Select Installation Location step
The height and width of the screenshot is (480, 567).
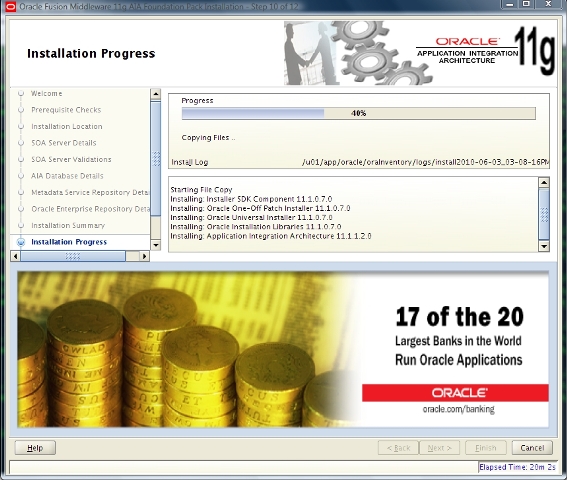pos(67,126)
